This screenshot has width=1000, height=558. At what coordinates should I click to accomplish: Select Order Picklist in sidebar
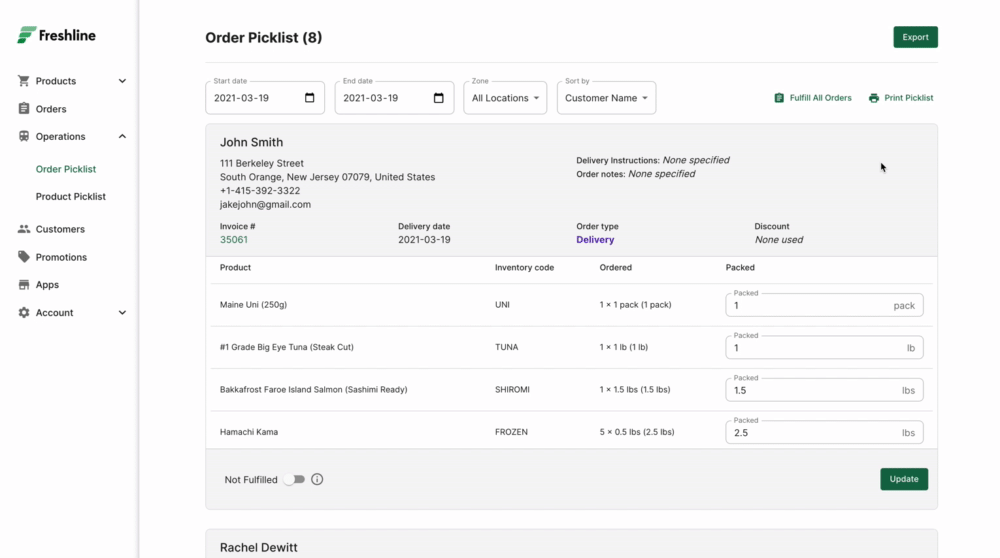66,169
